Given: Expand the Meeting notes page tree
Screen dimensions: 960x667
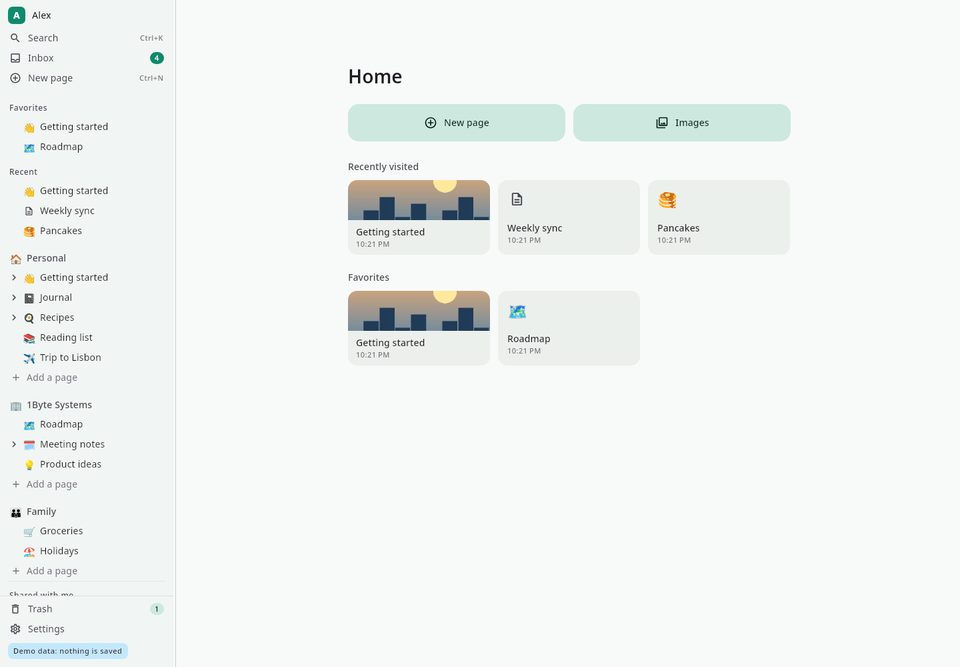Looking at the screenshot, I should coord(14,445).
